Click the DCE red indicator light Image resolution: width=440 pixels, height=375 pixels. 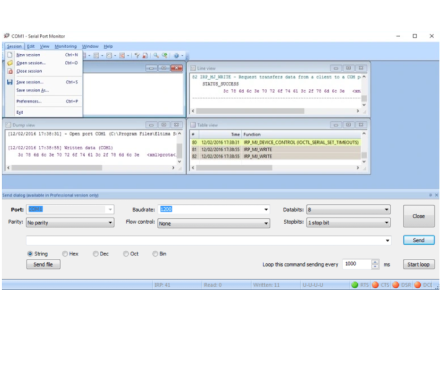click(417, 285)
